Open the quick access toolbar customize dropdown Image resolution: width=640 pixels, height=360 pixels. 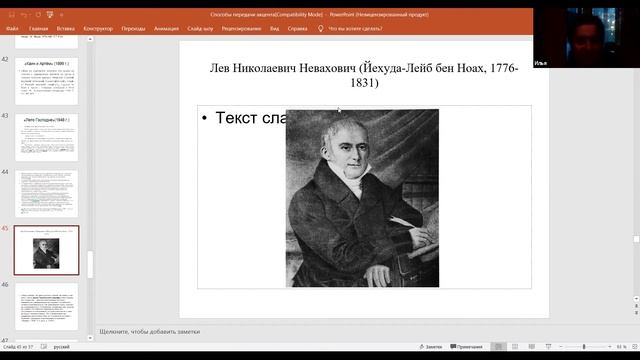(x=62, y=15)
